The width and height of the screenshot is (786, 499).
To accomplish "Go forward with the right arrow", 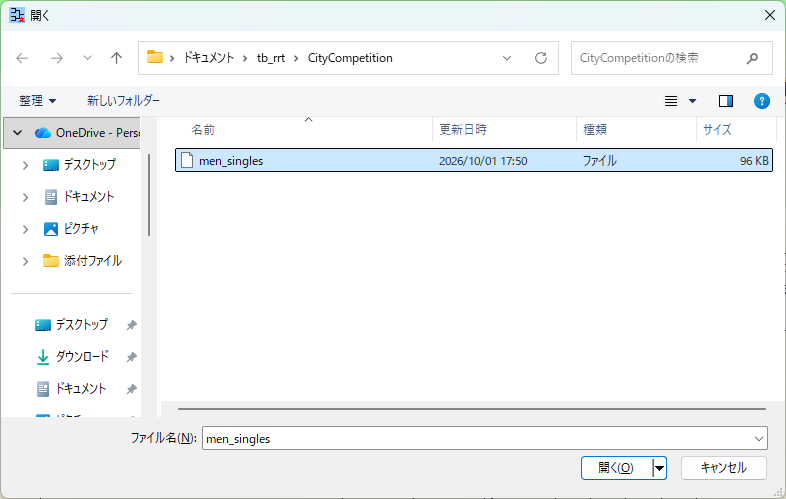I will 57,58.
